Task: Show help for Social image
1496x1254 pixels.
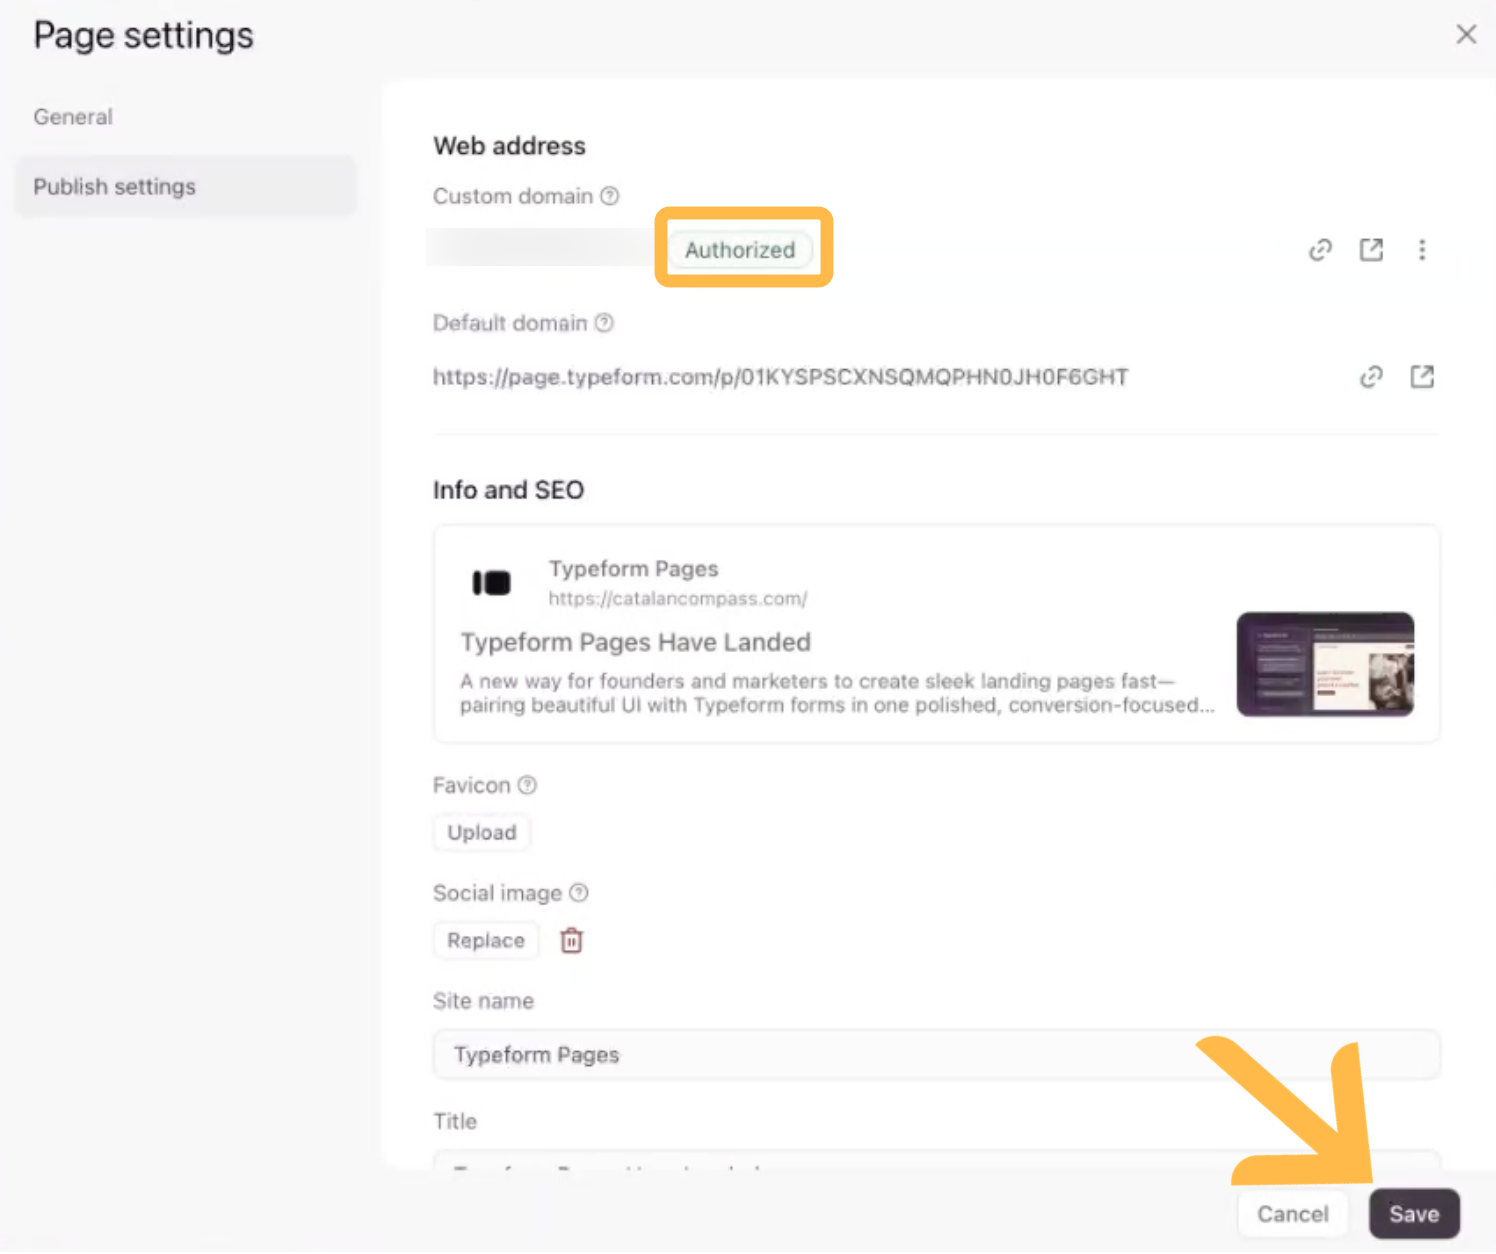Action: point(579,893)
